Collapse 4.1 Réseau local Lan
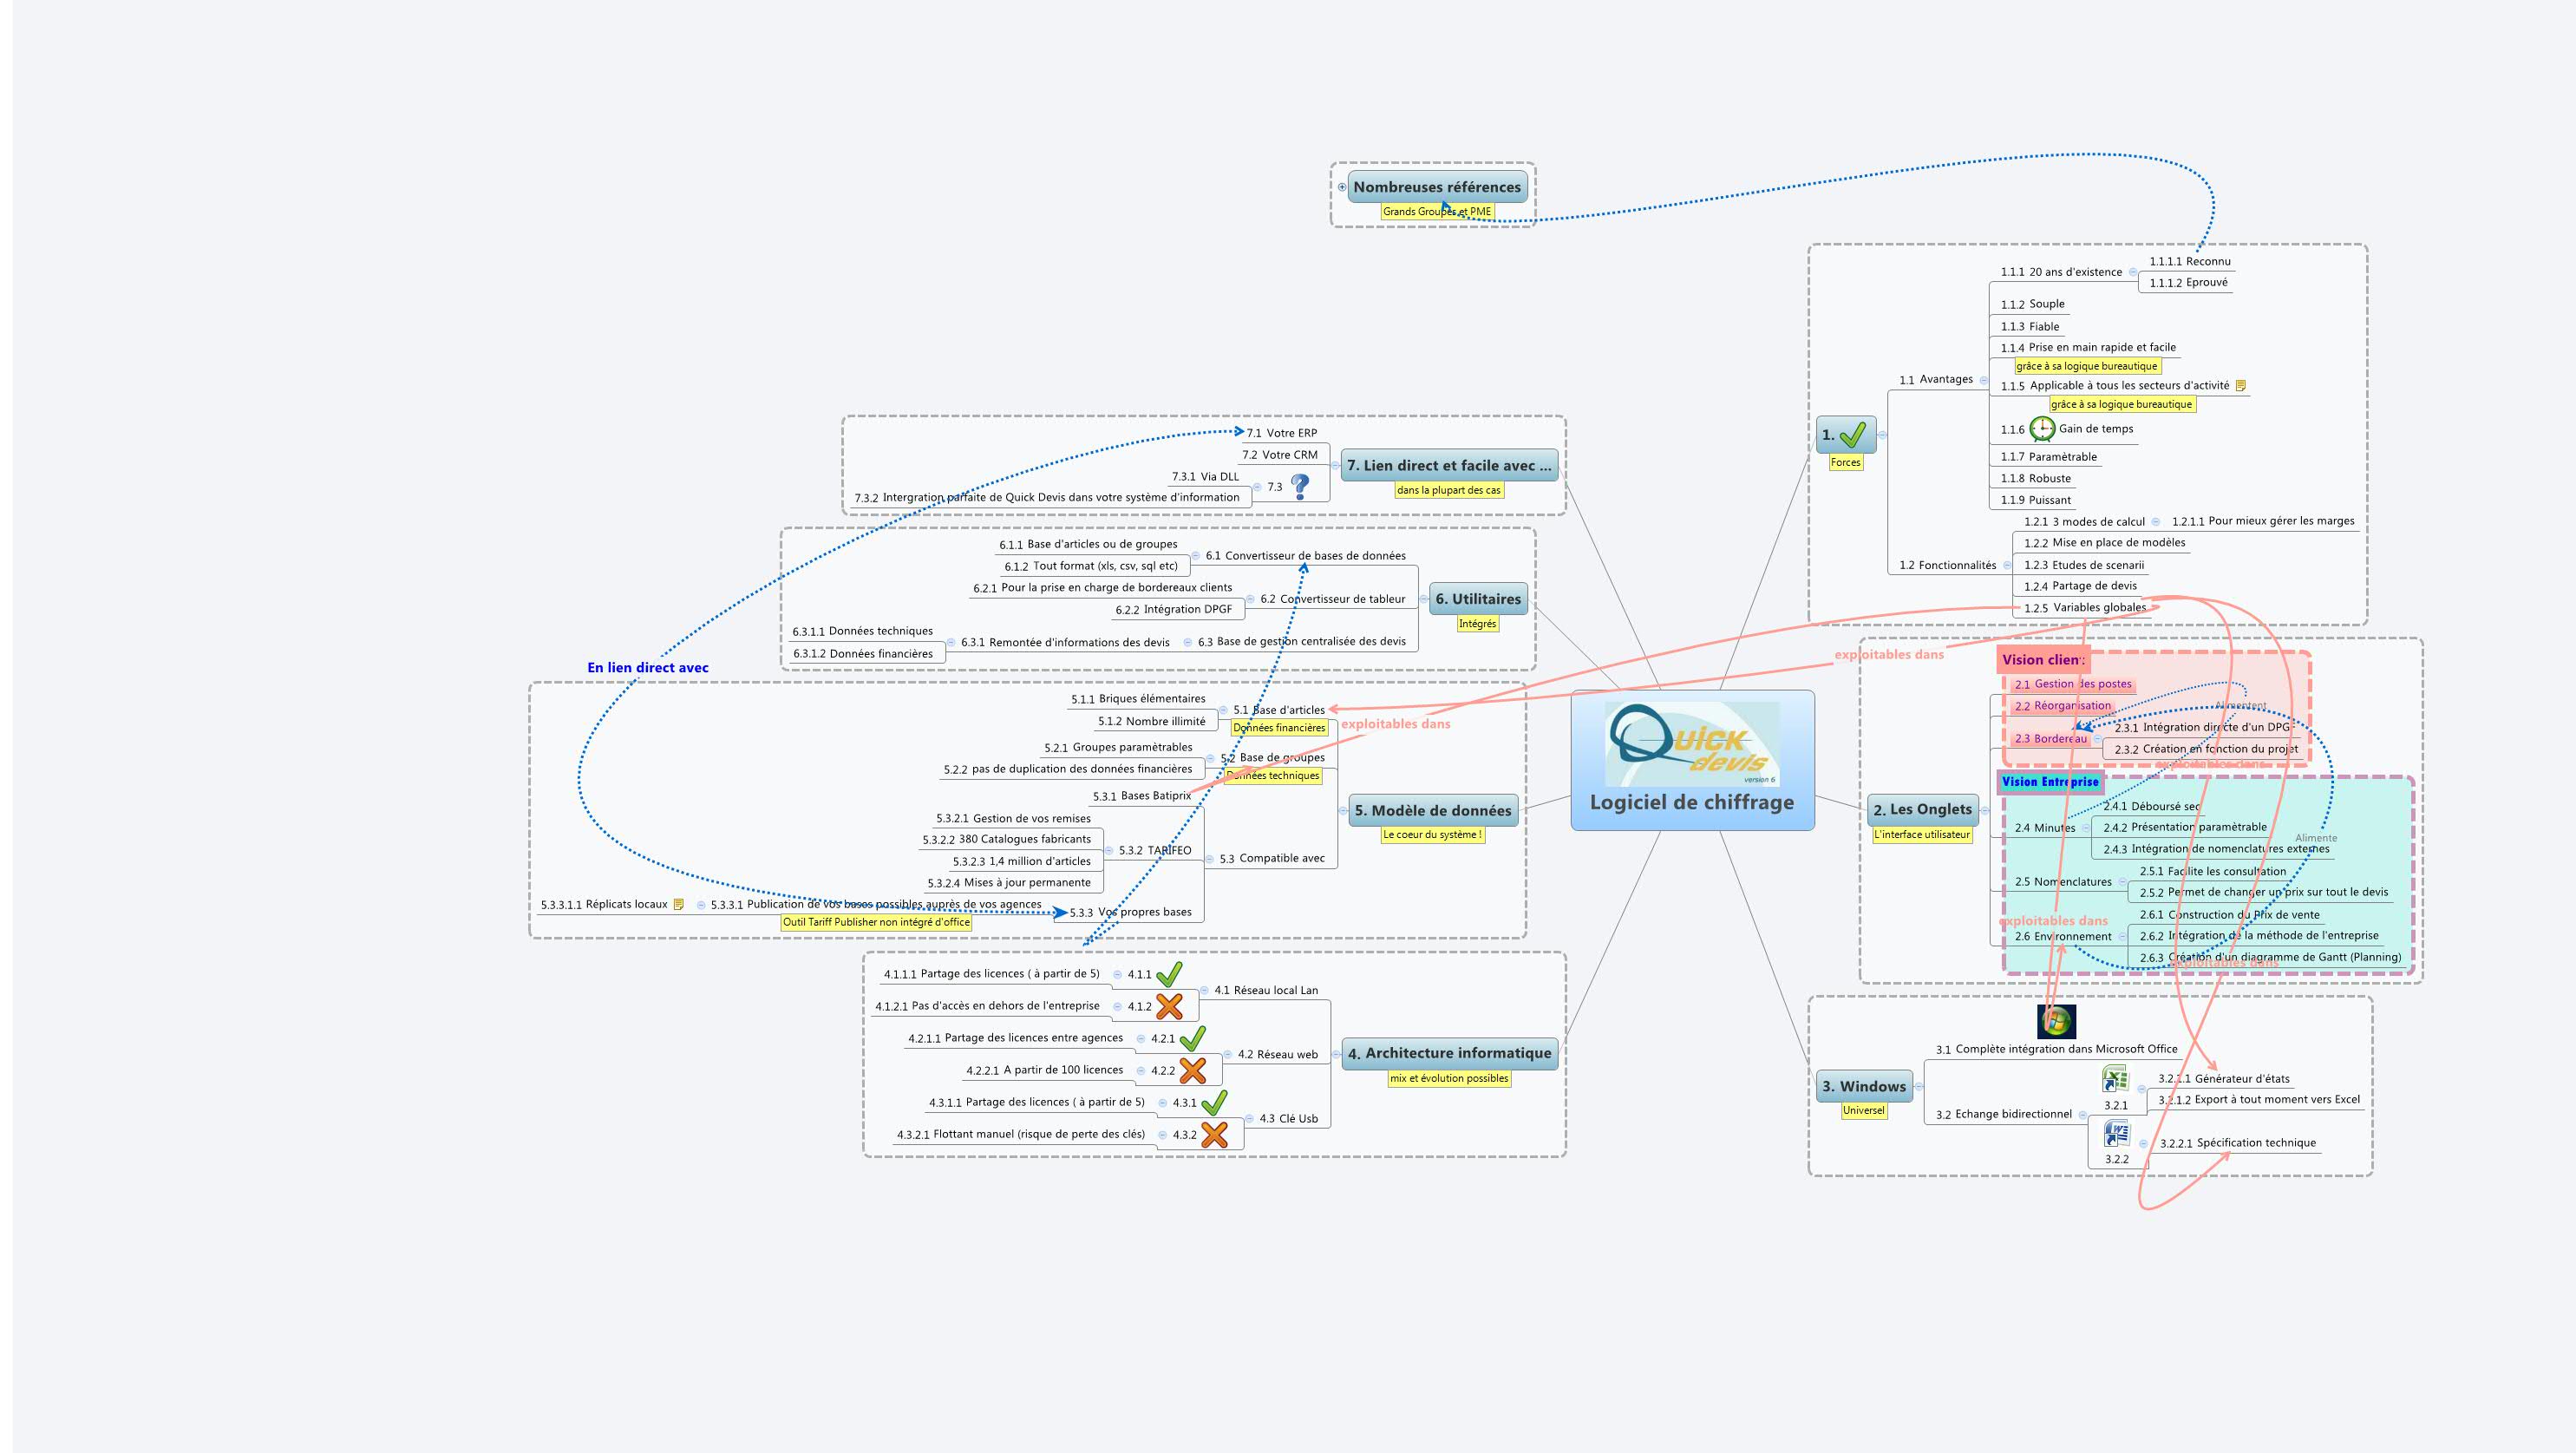This screenshot has height=1453, width=2576. pos(1204,990)
